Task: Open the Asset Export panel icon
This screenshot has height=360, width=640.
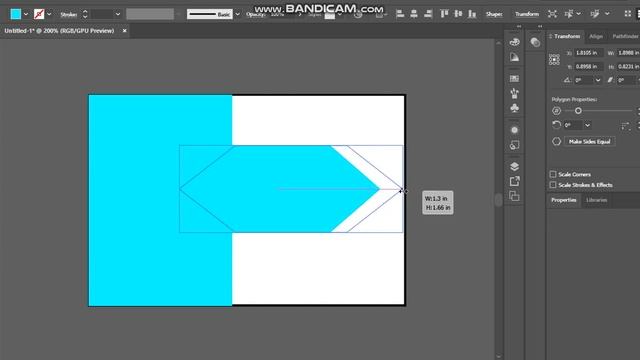Action: tap(514, 181)
